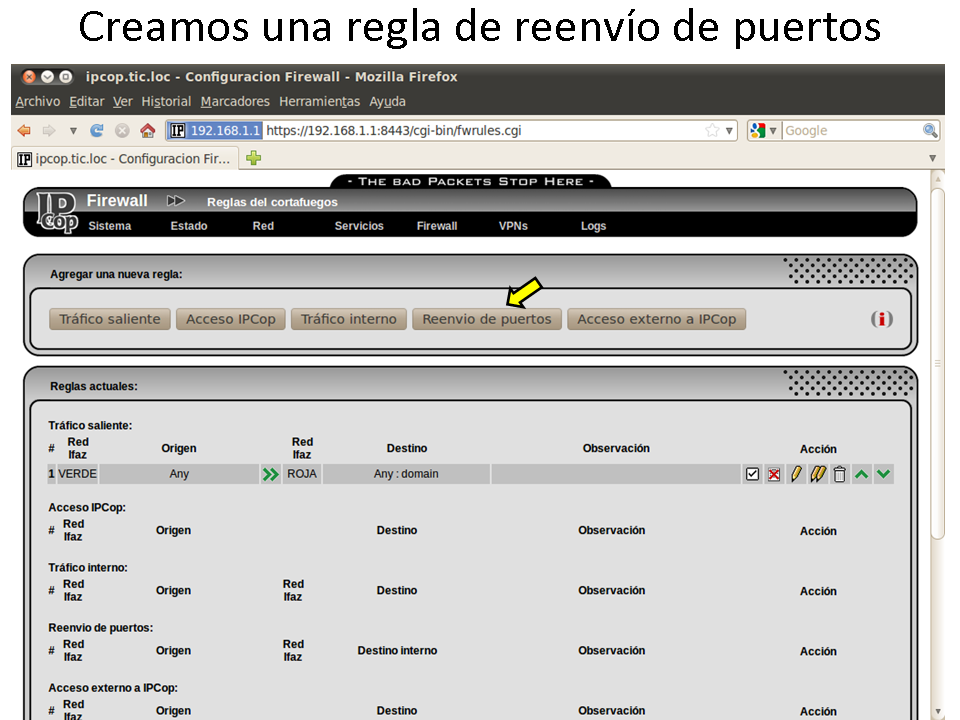Open the Marcadores menu
Viewport: 960px width, 720px height.
click(235, 101)
